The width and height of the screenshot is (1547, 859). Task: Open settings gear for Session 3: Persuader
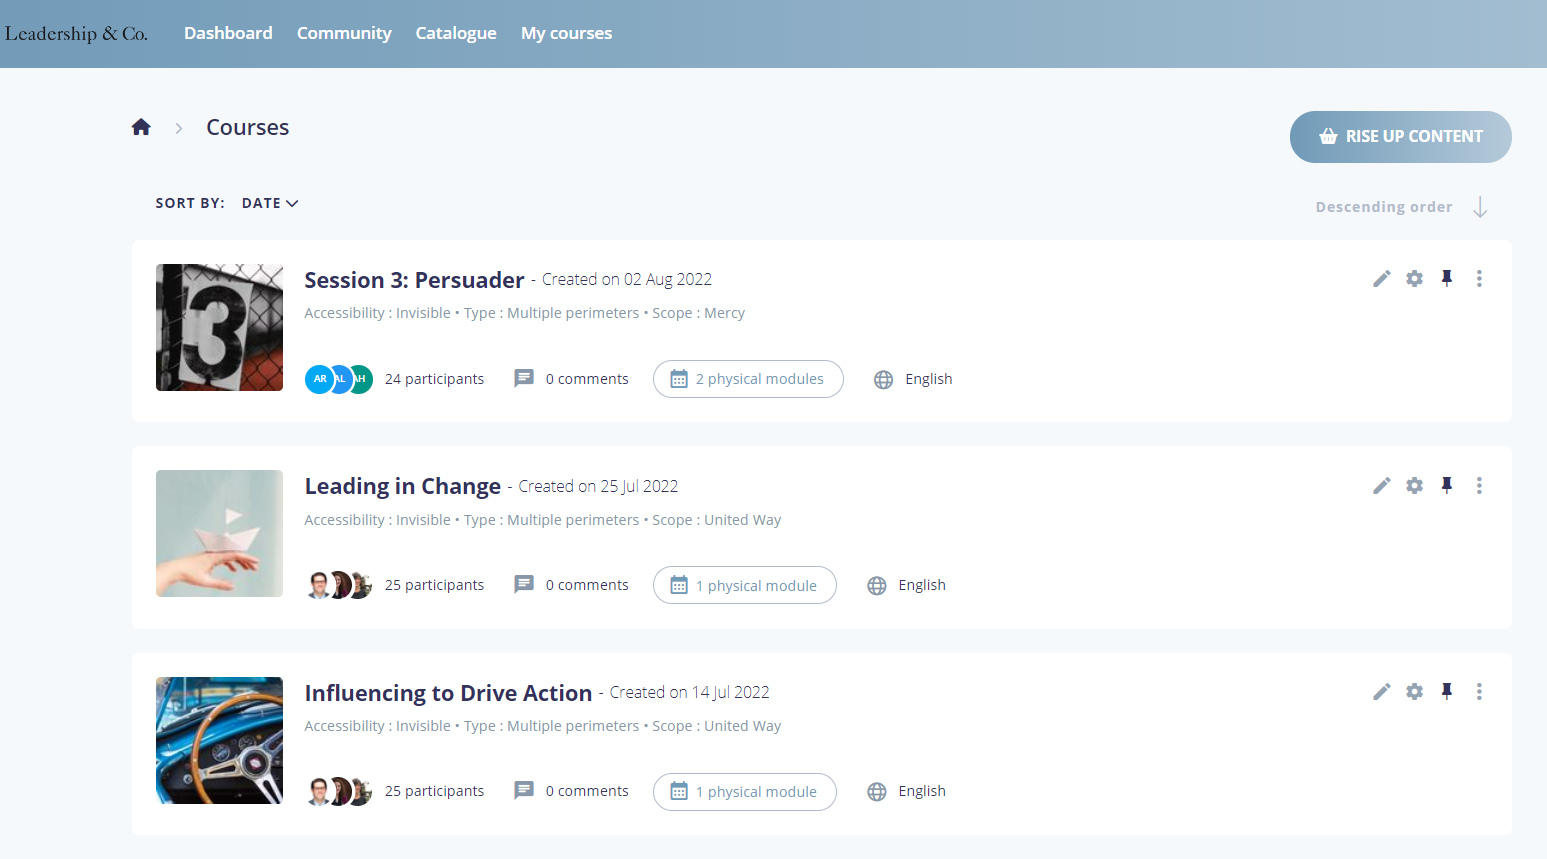1414,279
